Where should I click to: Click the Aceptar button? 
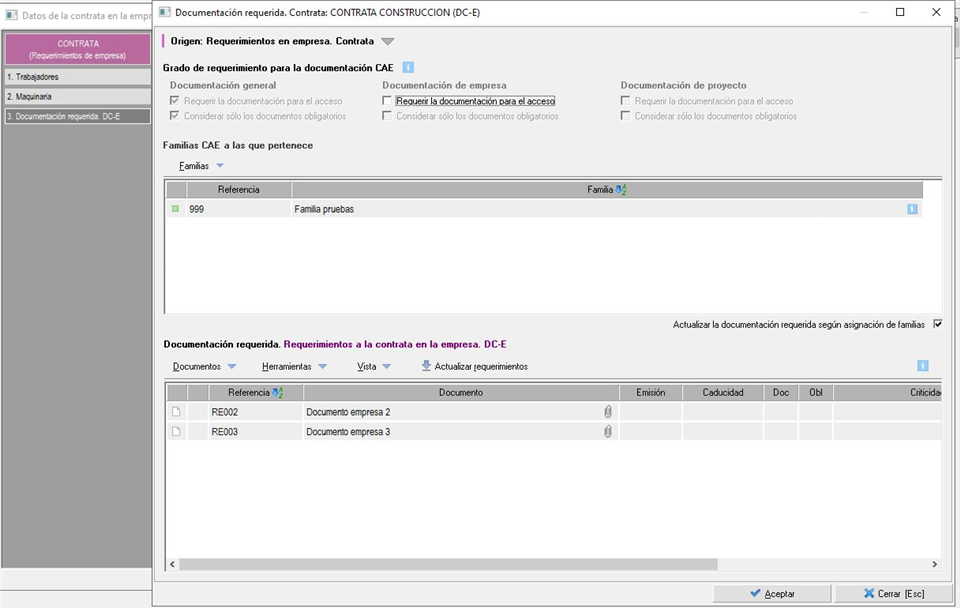[x=771, y=593]
